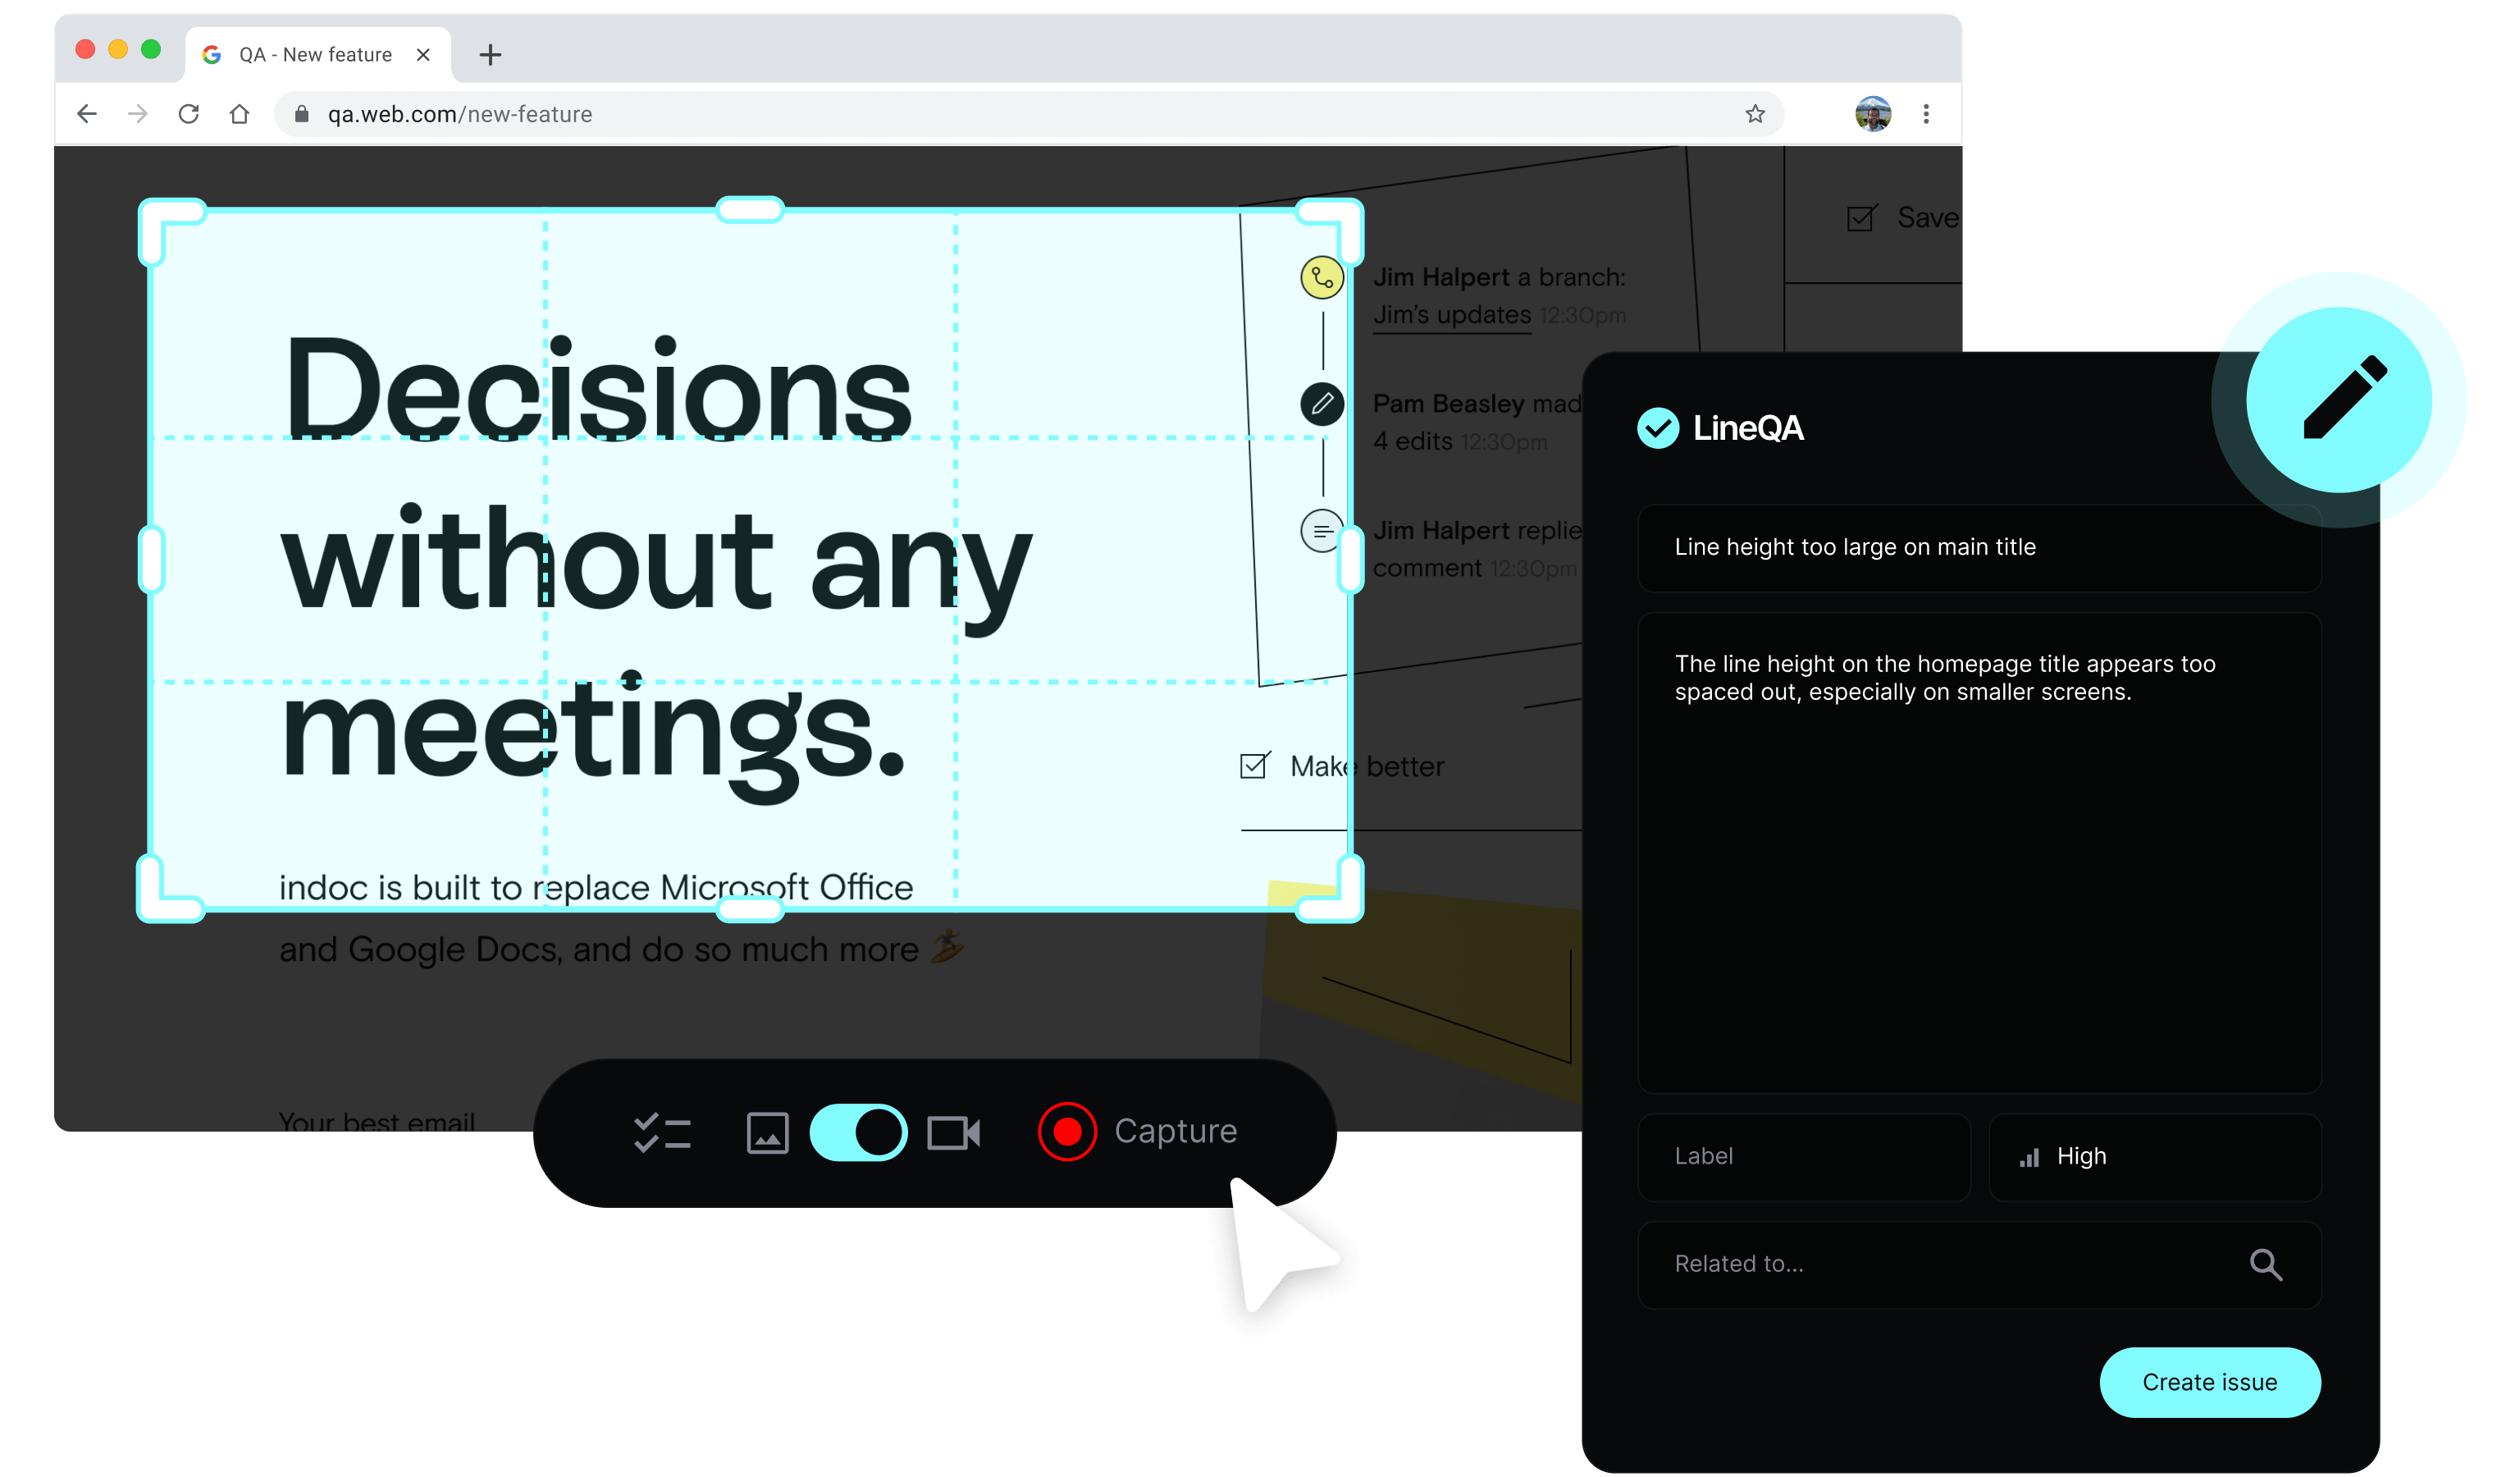Open the browser home page
Image resolution: width=2520 pixels, height=1477 pixels.
click(239, 114)
